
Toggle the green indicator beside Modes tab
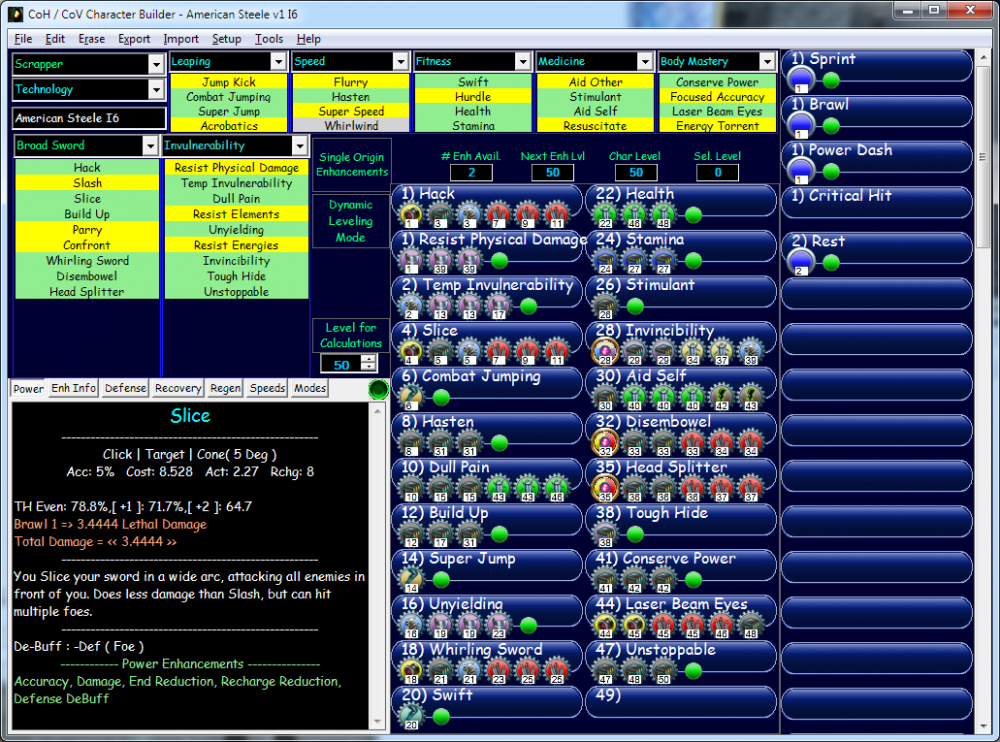378,389
